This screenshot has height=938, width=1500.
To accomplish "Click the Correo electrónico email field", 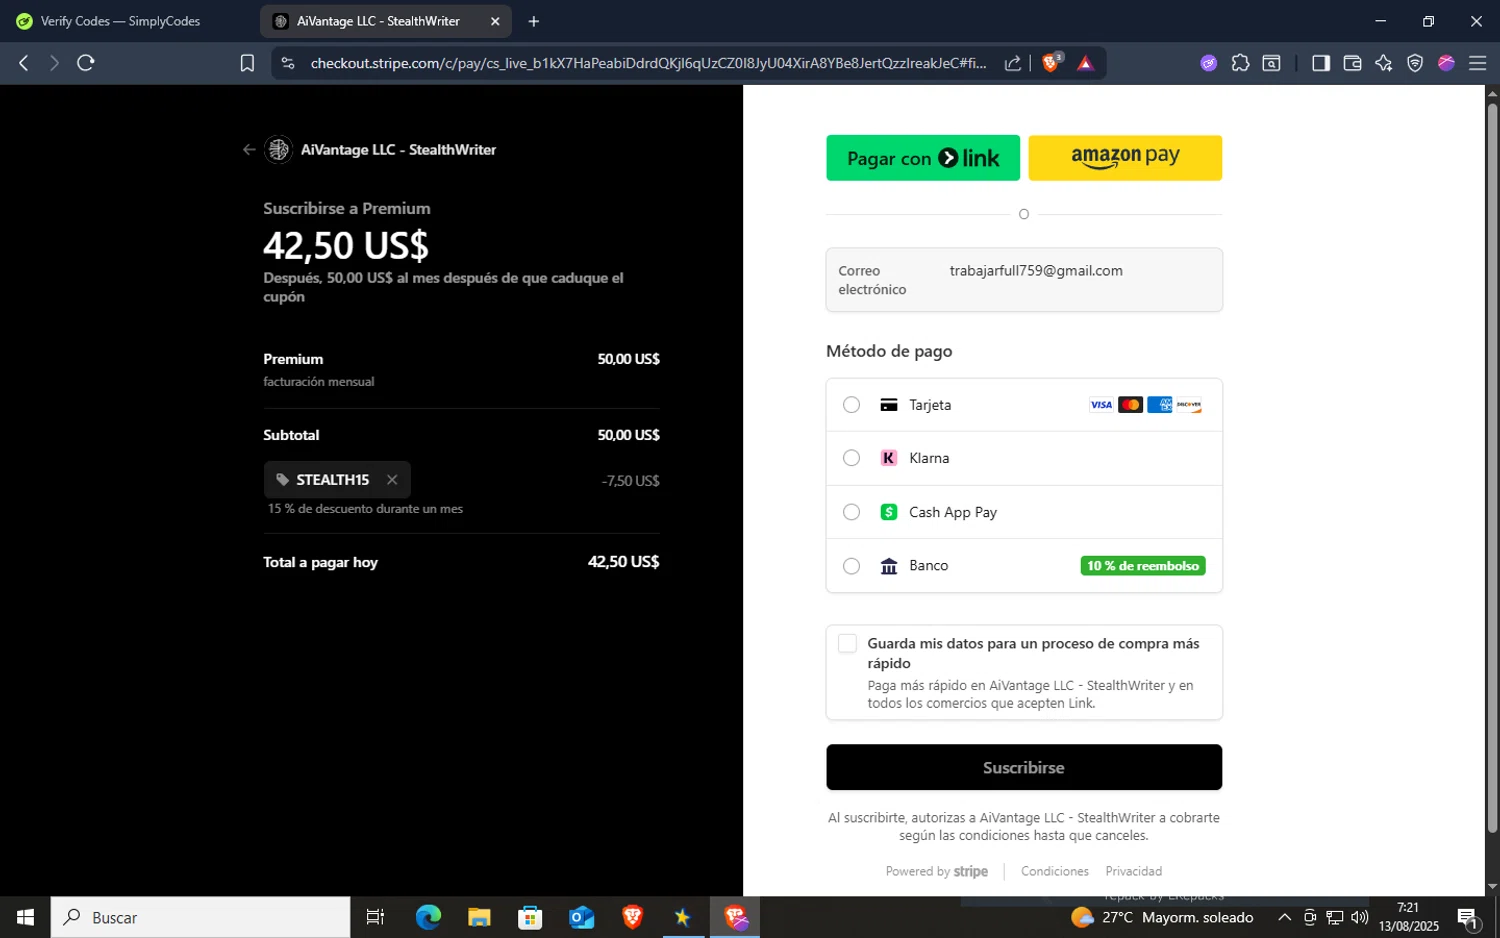I will tap(1024, 280).
